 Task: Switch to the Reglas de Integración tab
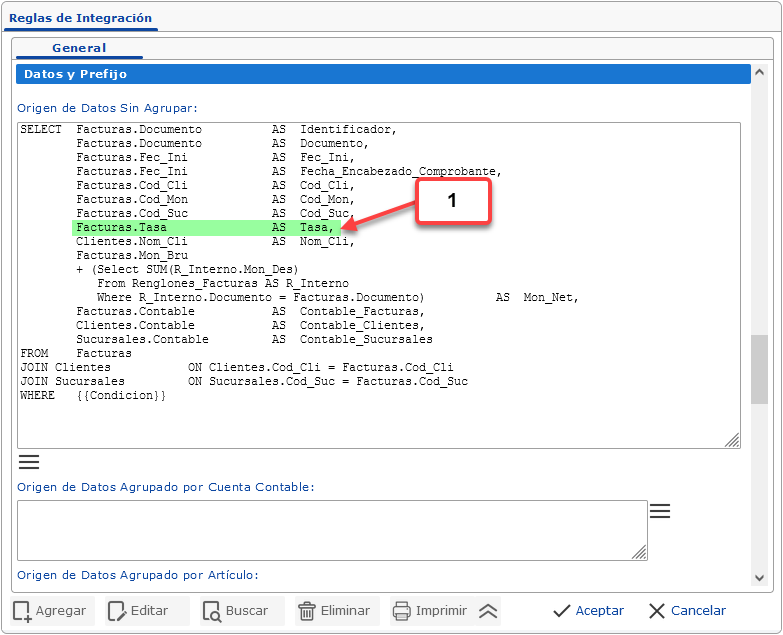[80, 18]
